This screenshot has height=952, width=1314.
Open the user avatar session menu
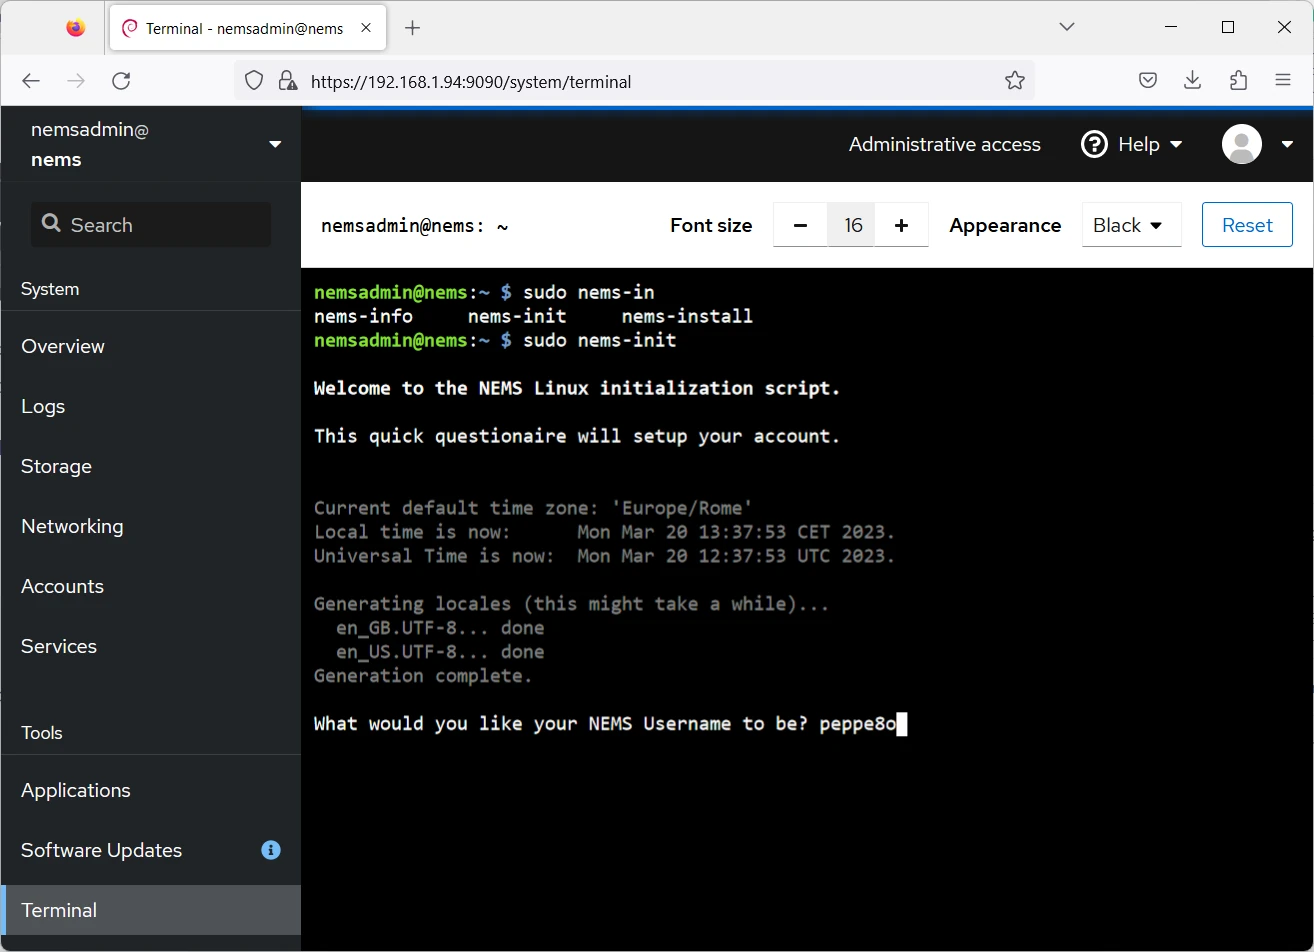coord(1258,144)
